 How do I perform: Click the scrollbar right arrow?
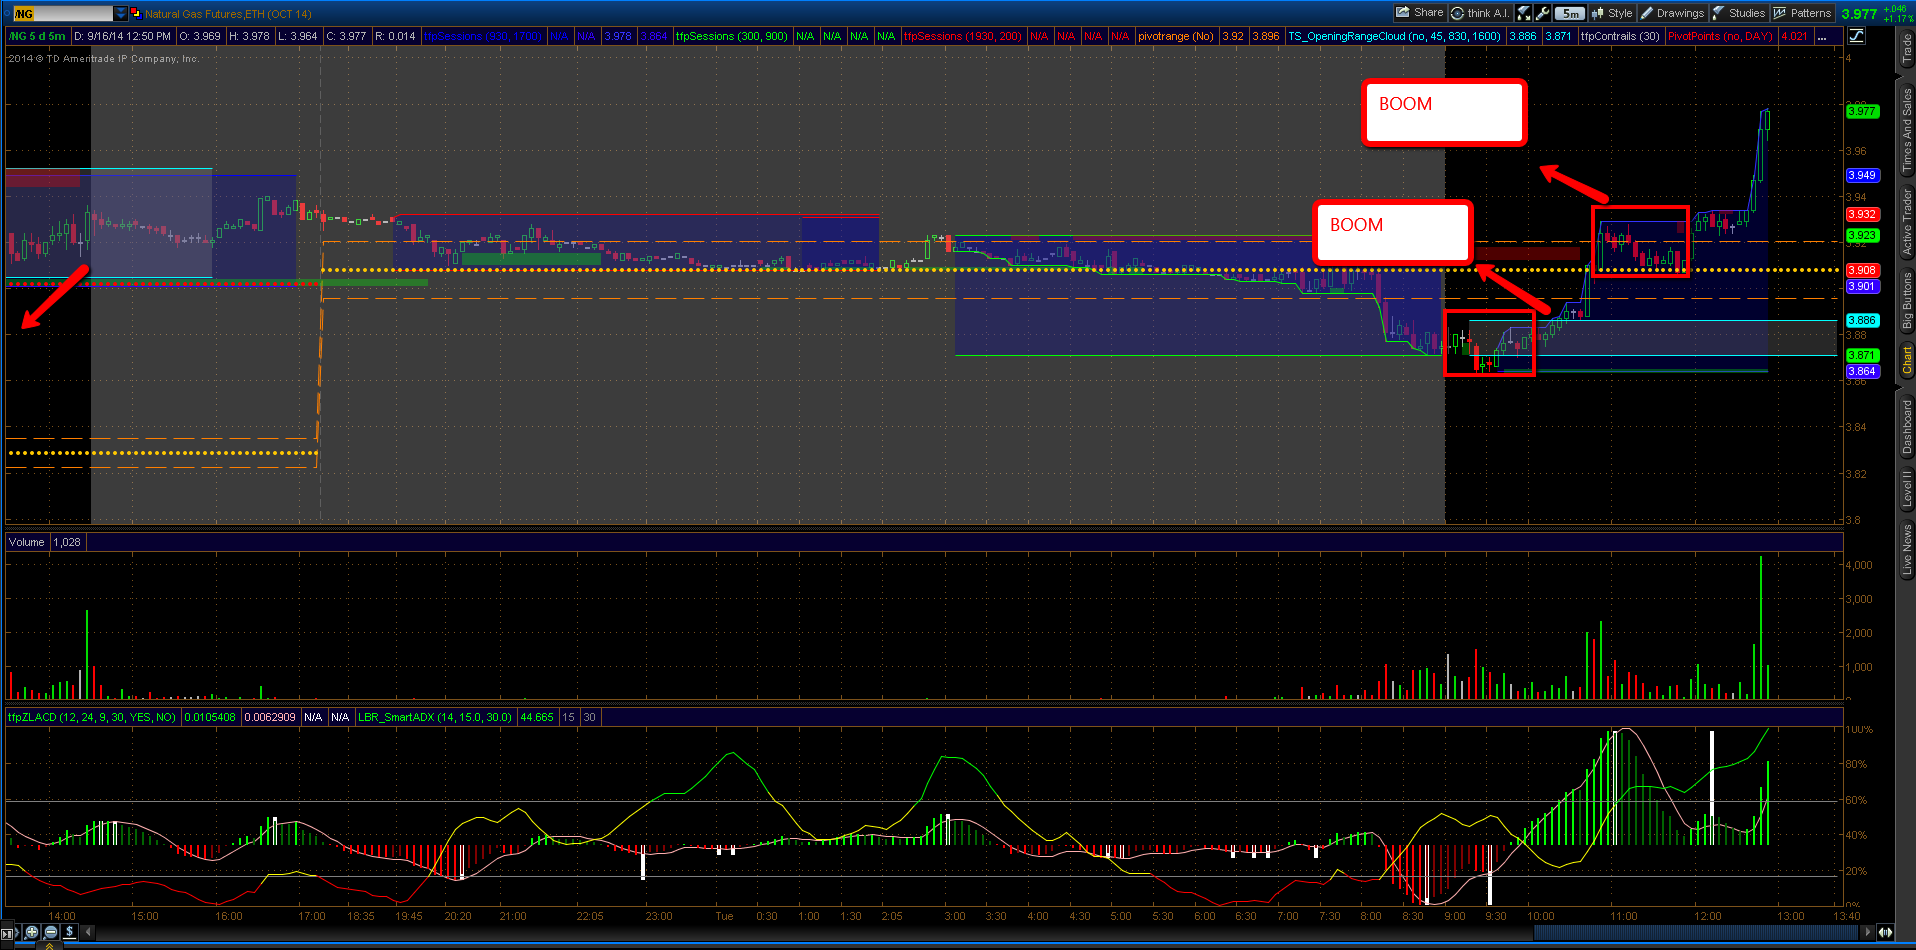click(x=1868, y=932)
